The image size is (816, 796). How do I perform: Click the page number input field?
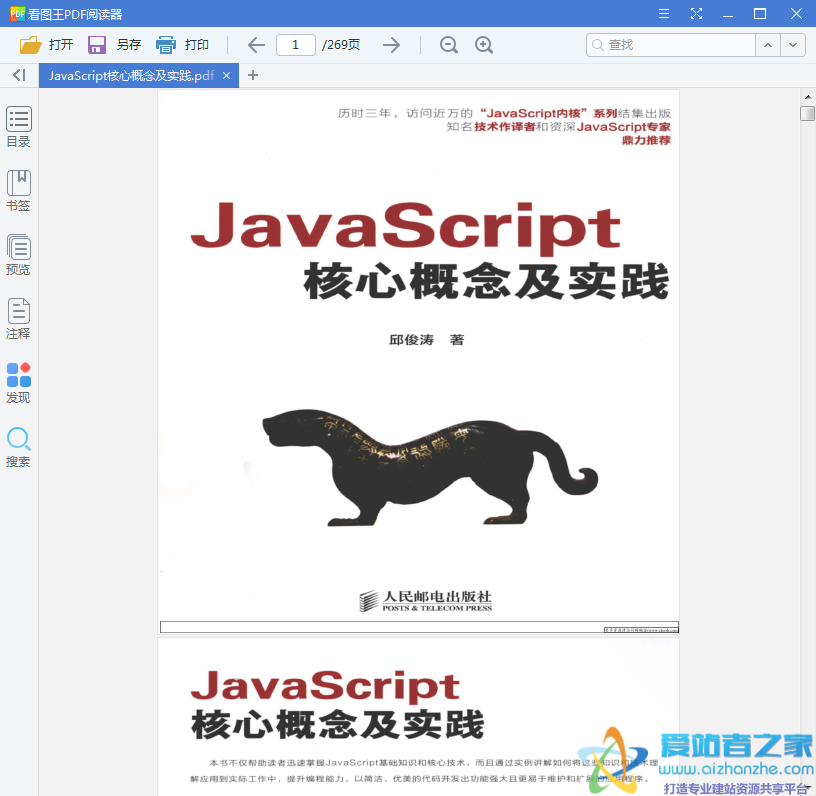pos(296,45)
